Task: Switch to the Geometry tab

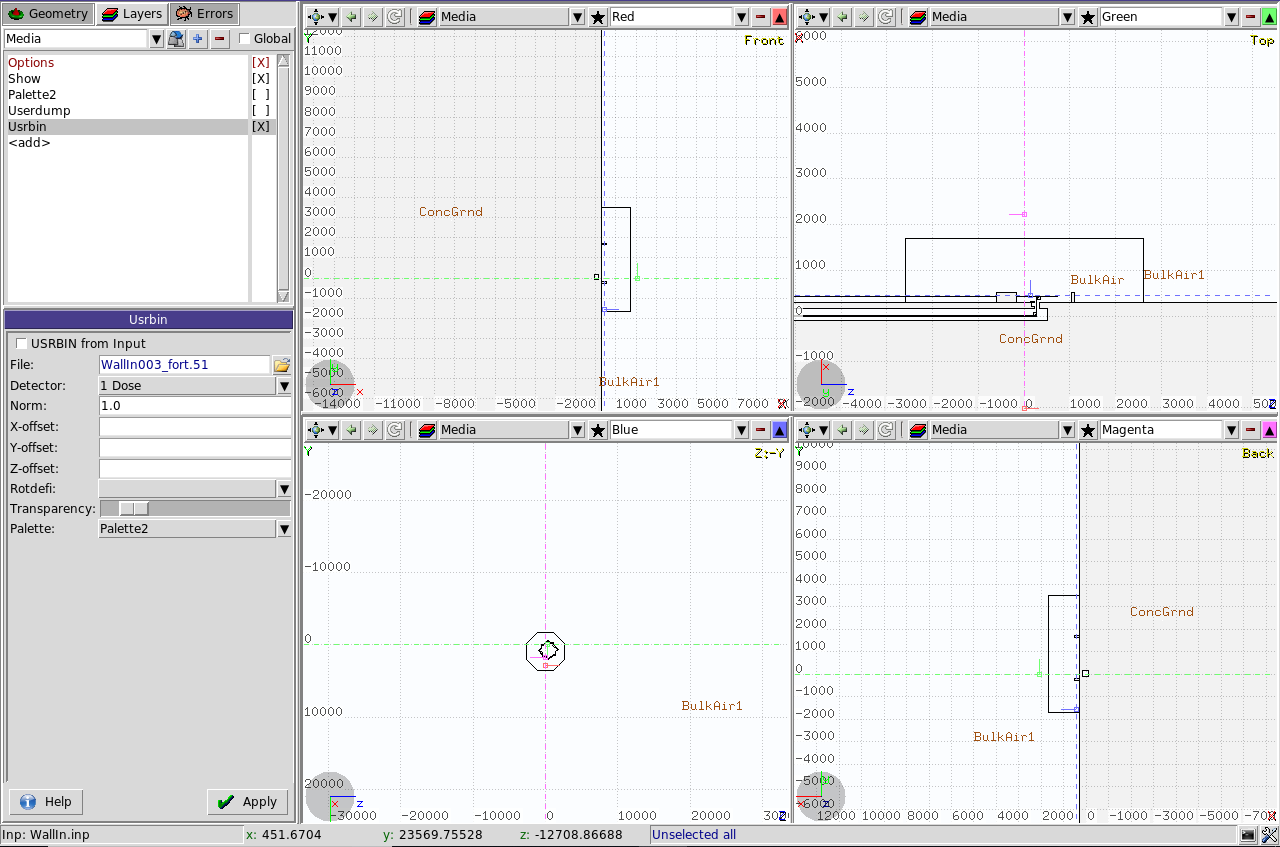Action: pyautogui.click(x=48, y=14)
